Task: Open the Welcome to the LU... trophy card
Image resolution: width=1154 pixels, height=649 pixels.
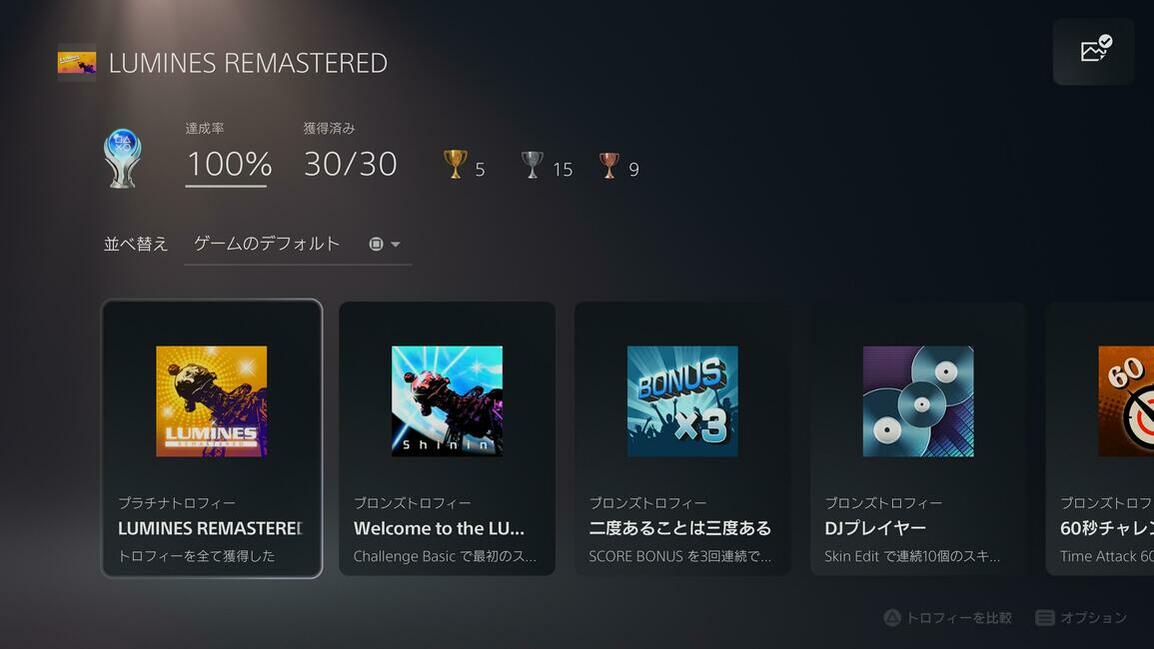Action: [447, 439]
